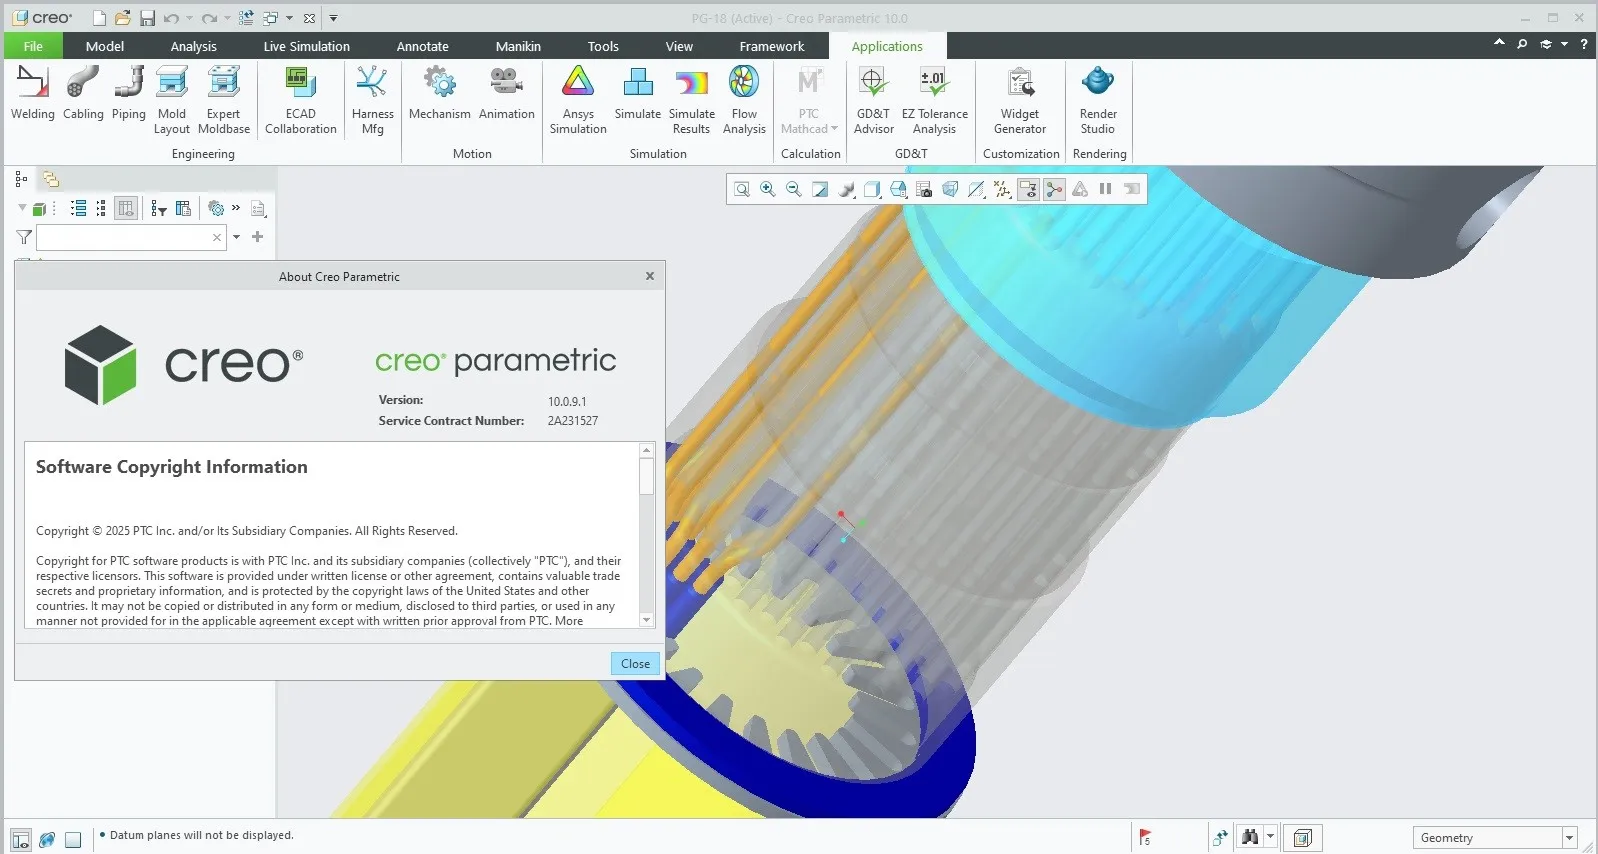Launch Ansys Simulation
This screenshot has width=1598, height=854.
[578, 100]
